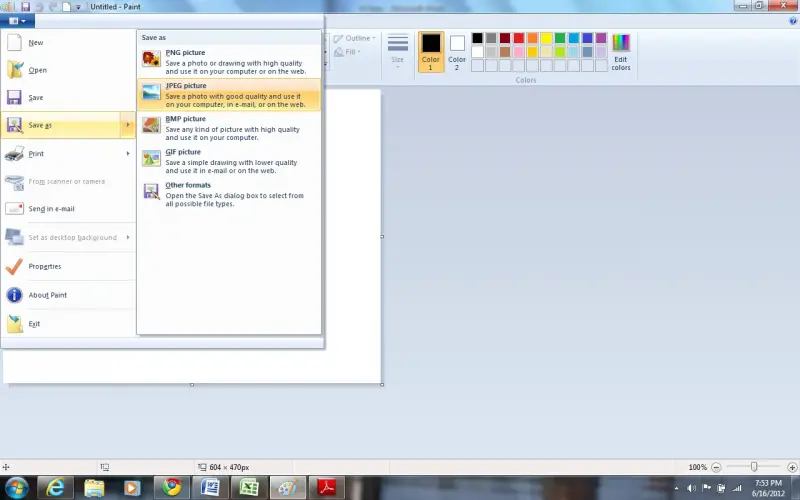Image resolution: width=800 pixels, height=500 pixels.
Task: Click the Edit colors rainbow icon
Action: (x=621, y=43)
